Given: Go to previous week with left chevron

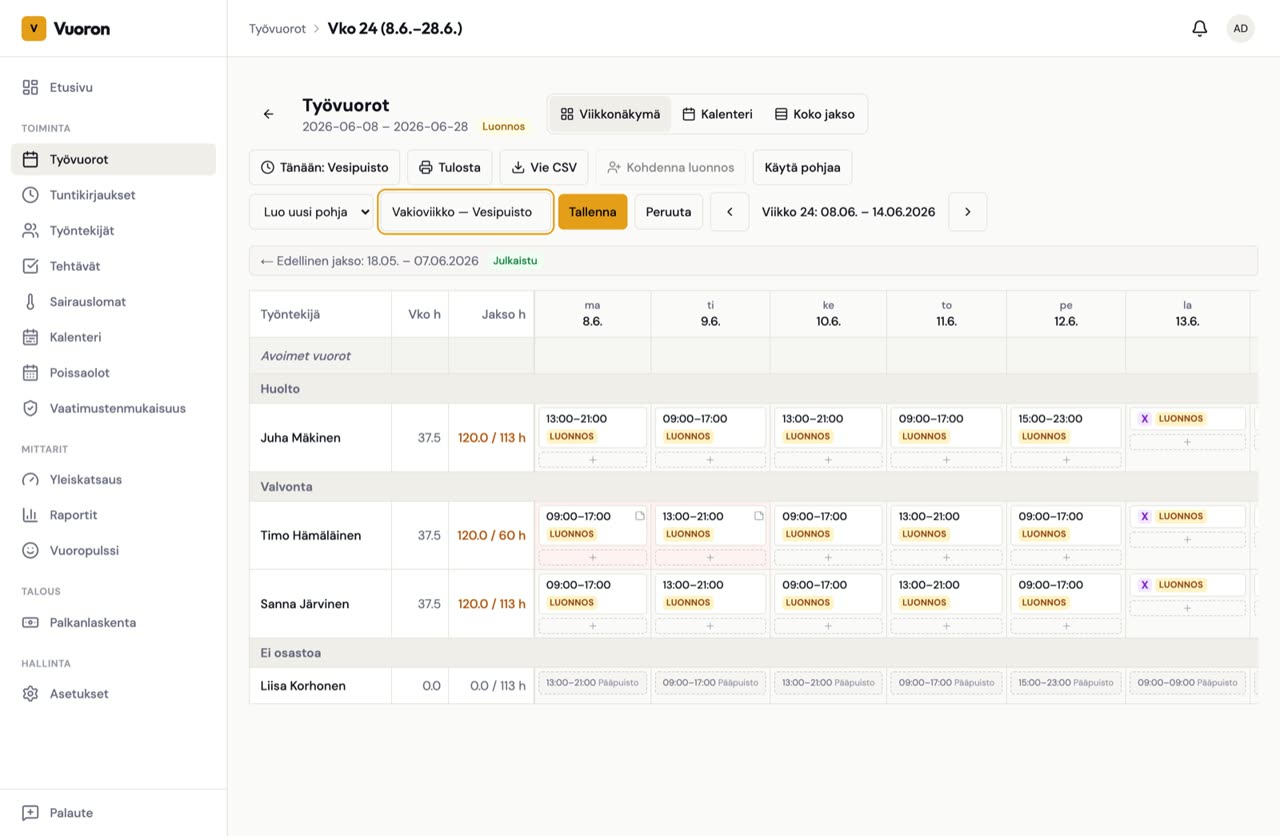Looking at the screenshot, I should (730, 212).
